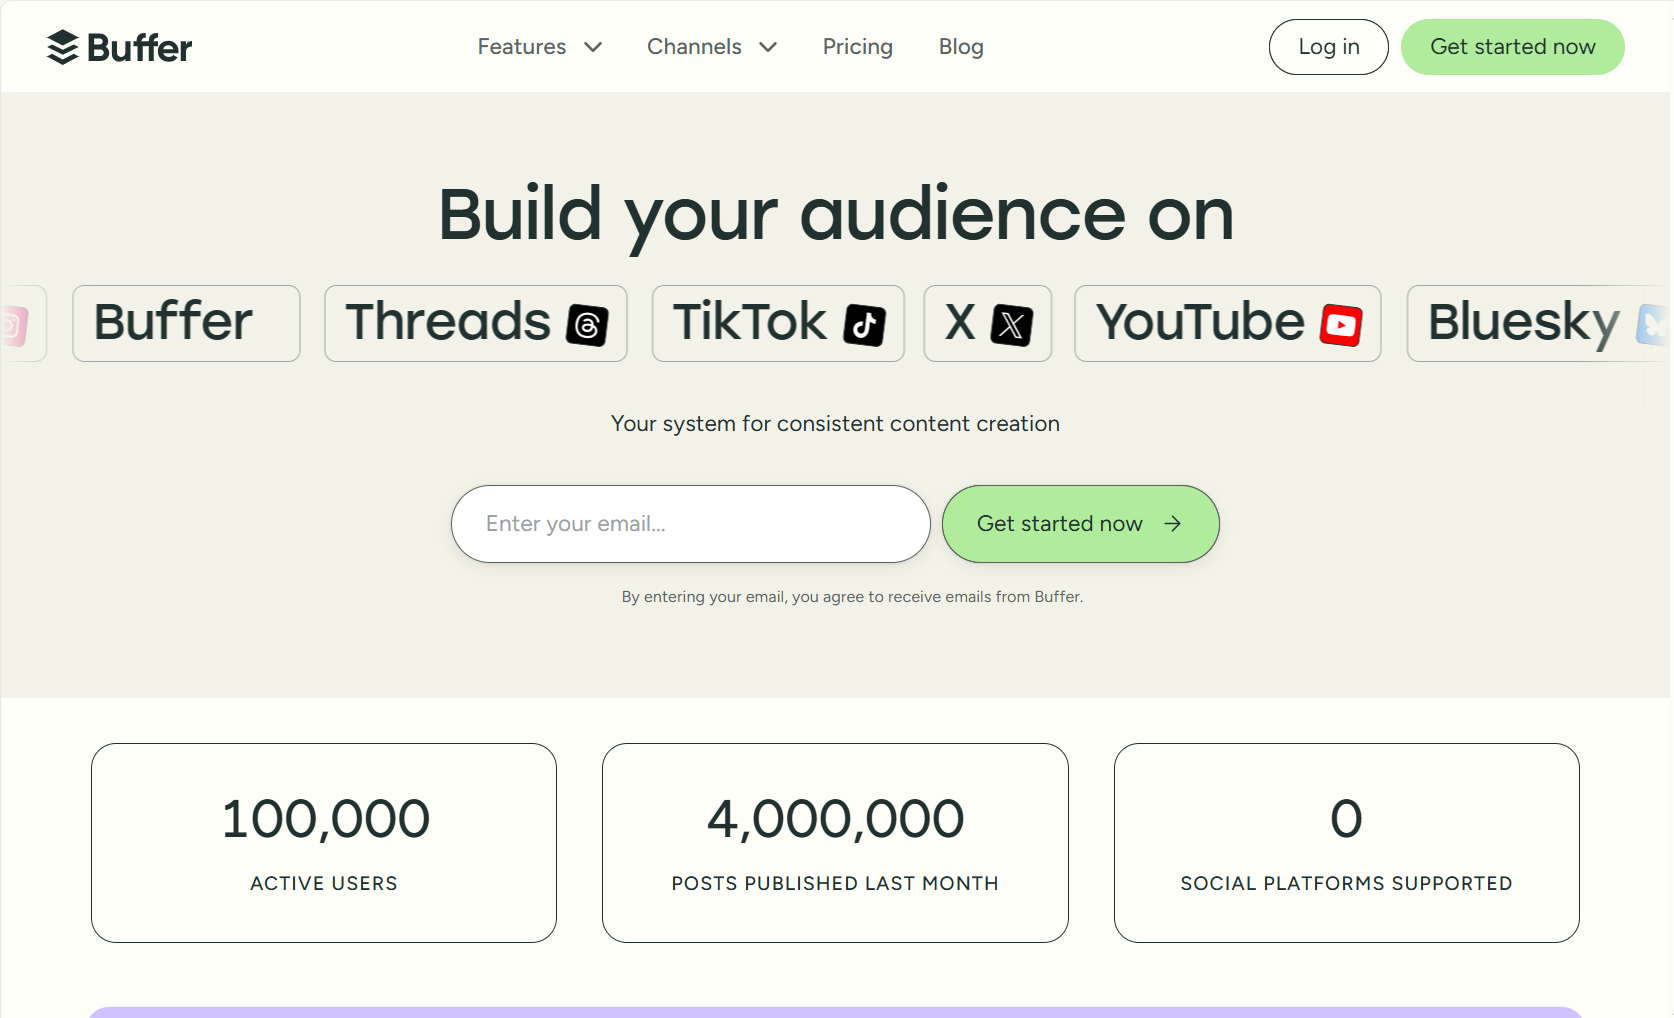The width and height of the screenshot is (1674, 1018).
Task: Click the YouTube icon in carousel
Action: 1341,325
